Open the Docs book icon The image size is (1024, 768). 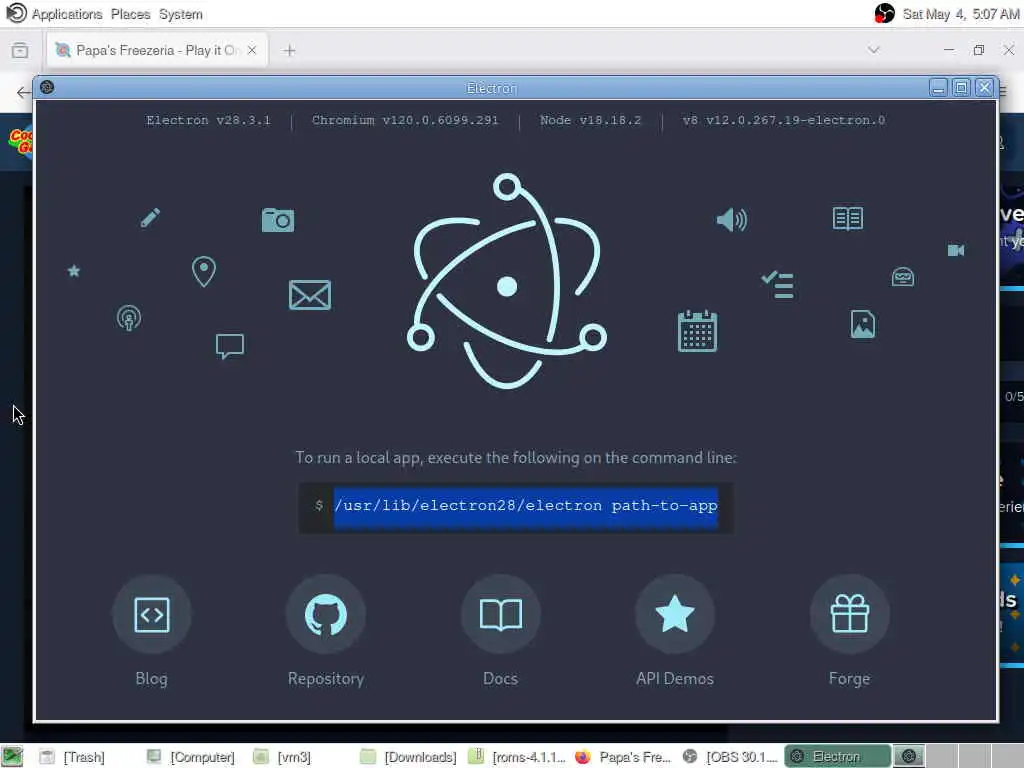pos(500,614)
